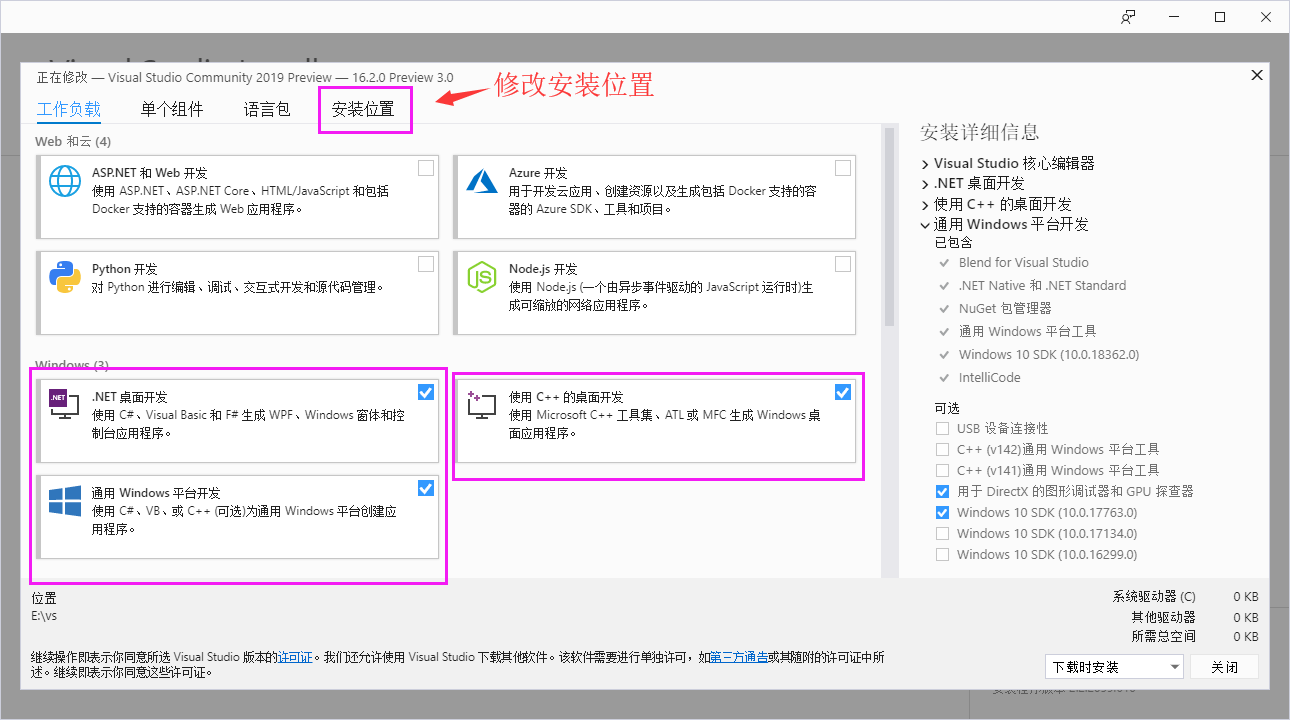Switch to the 安装位置 tab
The width and height of the screenshot is (1290, 720).
[363, 109]
